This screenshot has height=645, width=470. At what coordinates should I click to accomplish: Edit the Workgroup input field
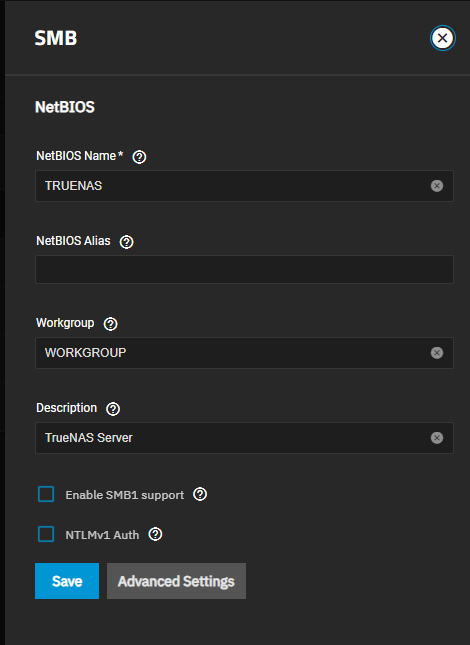coord(244,353)
